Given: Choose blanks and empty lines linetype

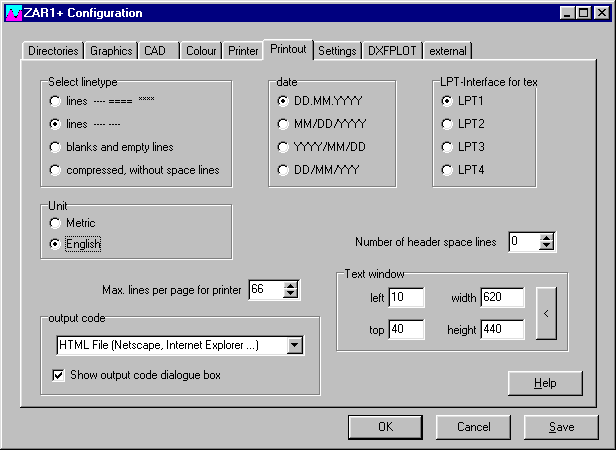Looking at the screenshot, I should (x=55, y=147).
